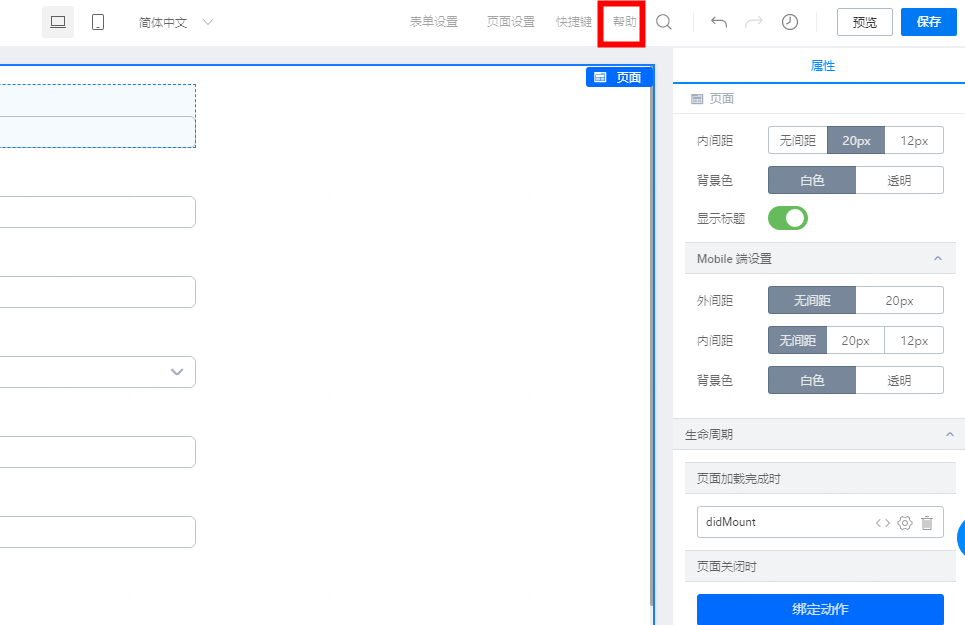Switch to mobile device preview icon

98,22
